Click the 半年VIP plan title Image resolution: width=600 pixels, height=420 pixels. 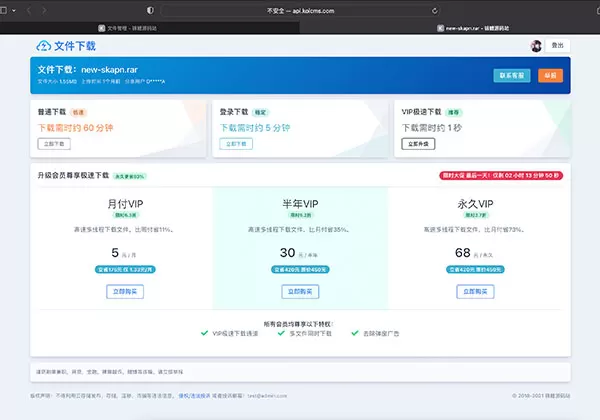point(300,204)
